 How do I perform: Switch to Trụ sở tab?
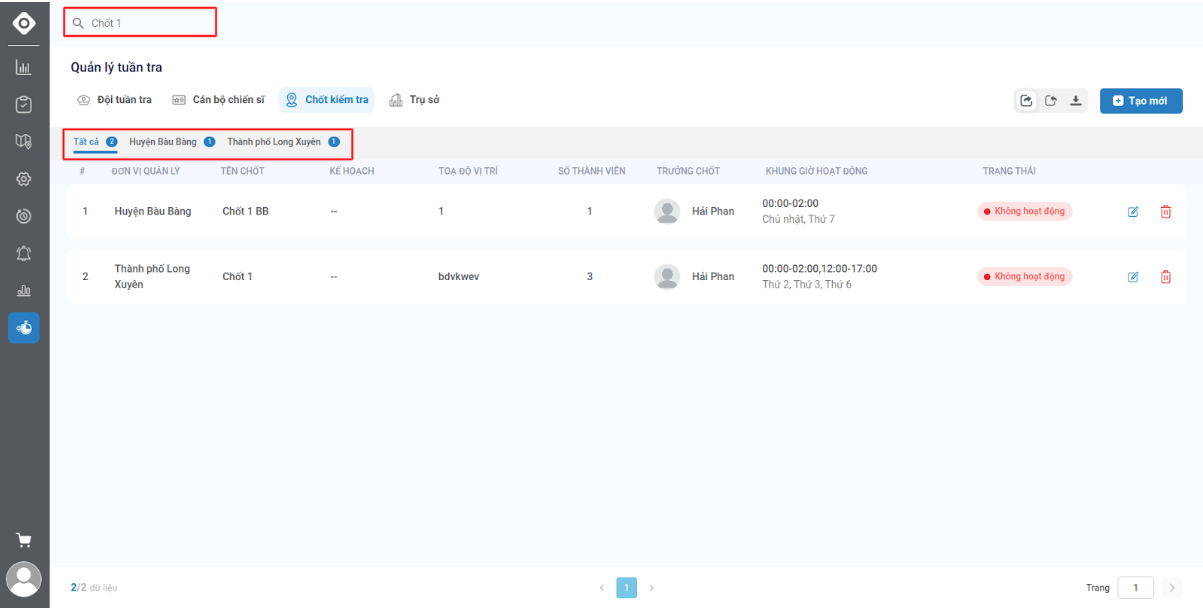[x=414, y=100]
